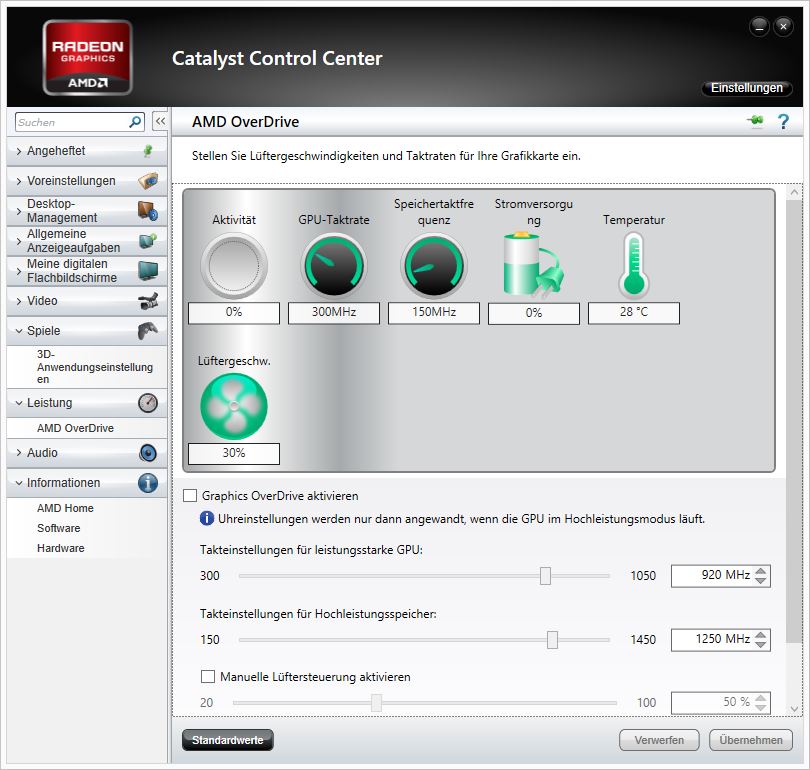The height and width of the screenshot is (770, 810).
Task: Collapse the Informationen section
Action: click(19, 483)
